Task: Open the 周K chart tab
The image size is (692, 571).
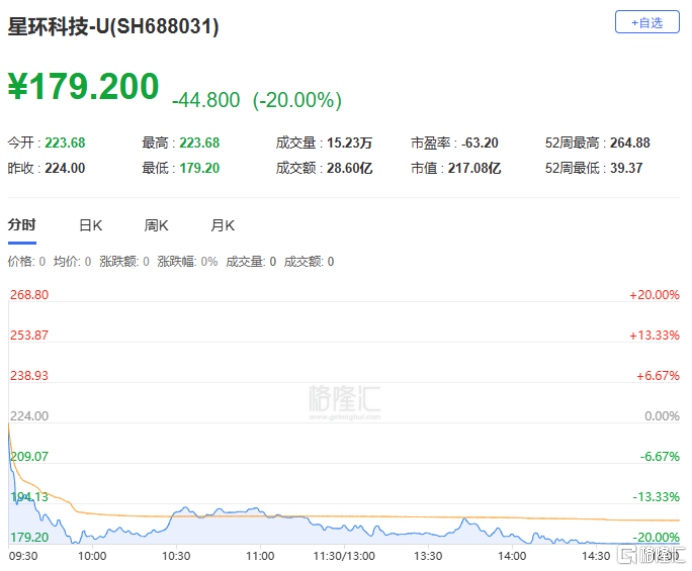Action: click(156, 225)
